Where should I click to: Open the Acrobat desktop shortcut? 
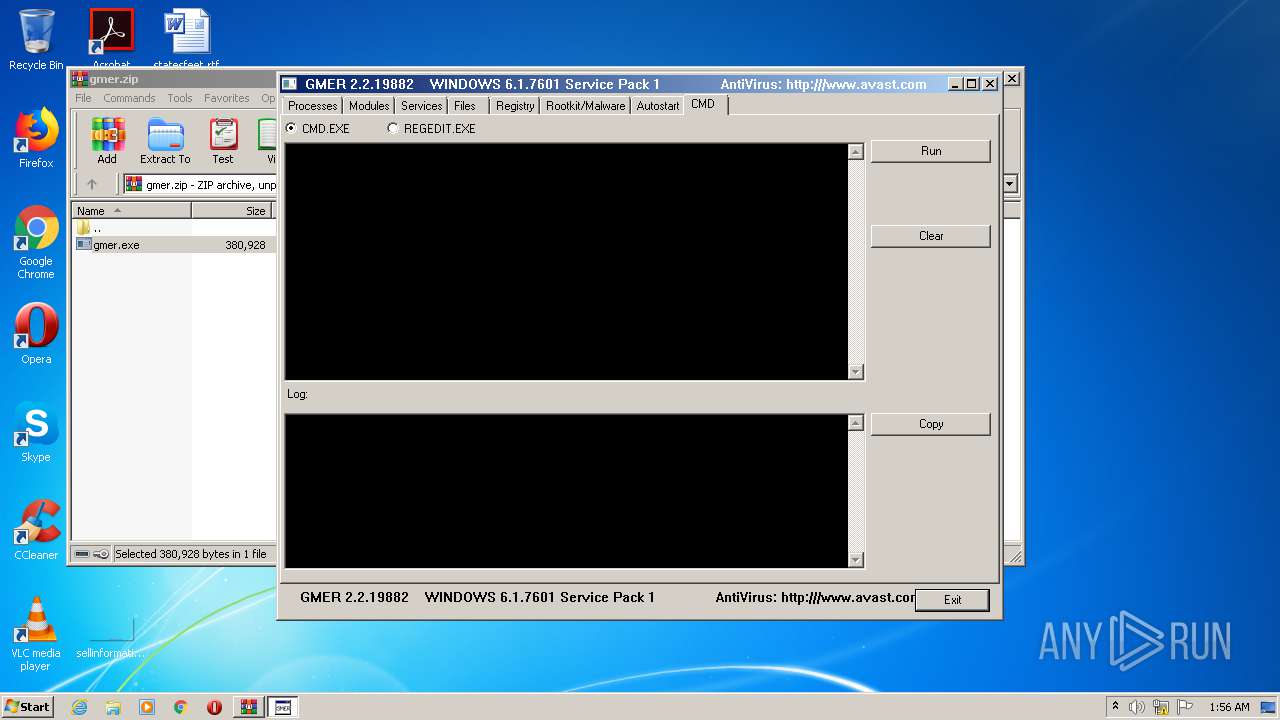pyautogui.click(x=111, y=38)
